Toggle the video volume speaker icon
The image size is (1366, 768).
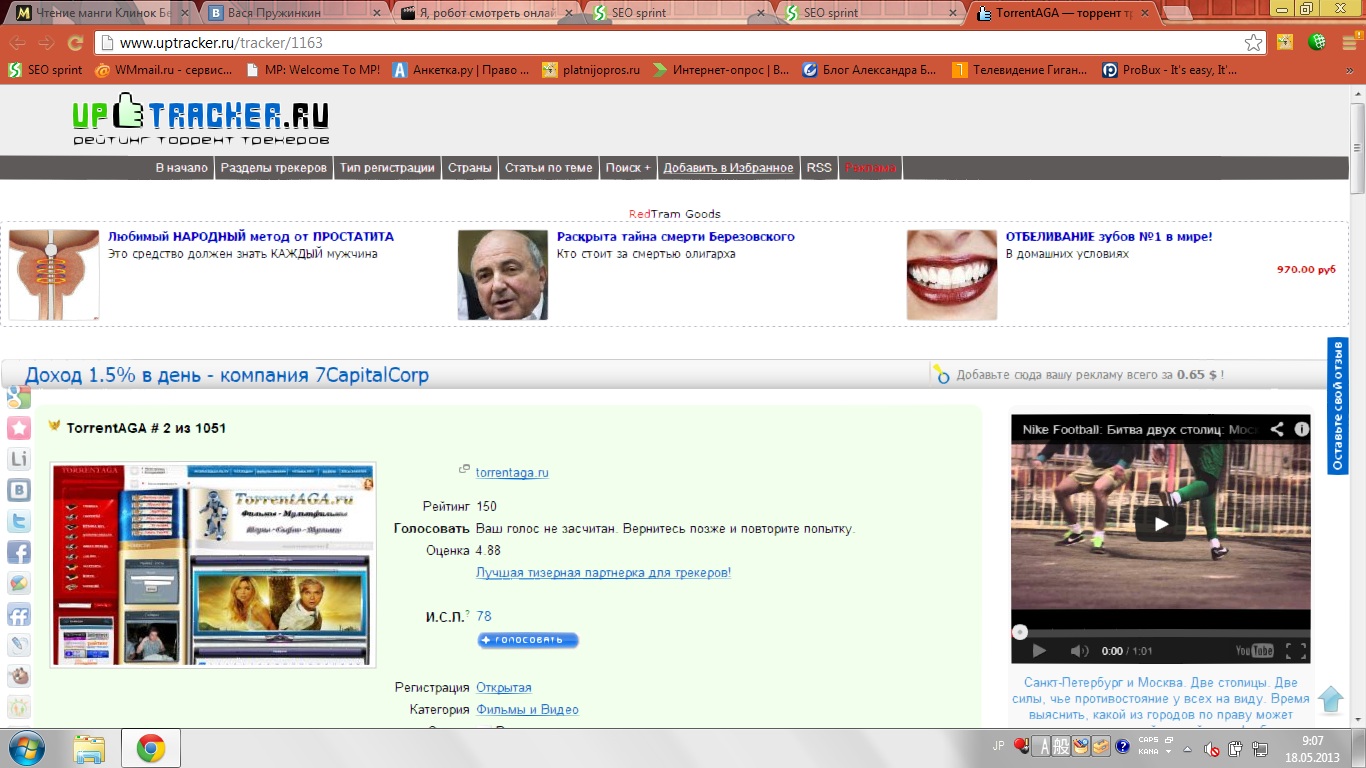[x=1079, y=650]
